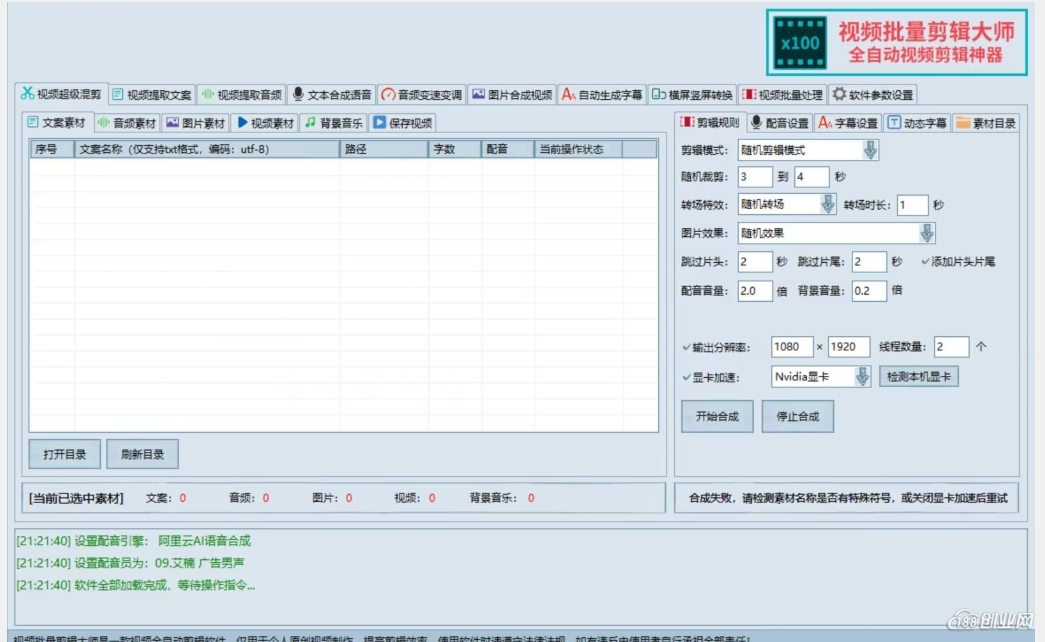Click the waveform icon on 视频提取音频 tab
The image size is (1045, 642).
point(208,94)
